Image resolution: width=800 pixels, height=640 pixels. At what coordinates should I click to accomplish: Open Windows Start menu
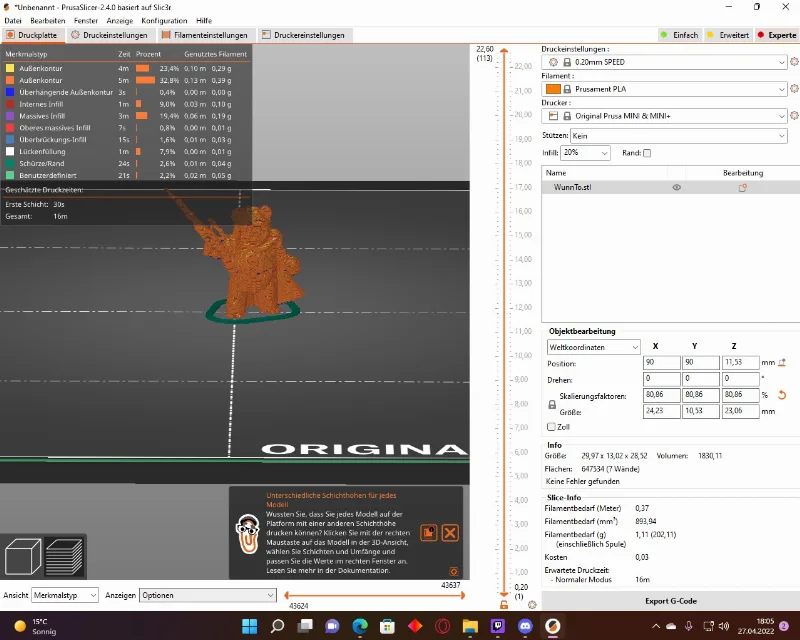click(249, 626)
